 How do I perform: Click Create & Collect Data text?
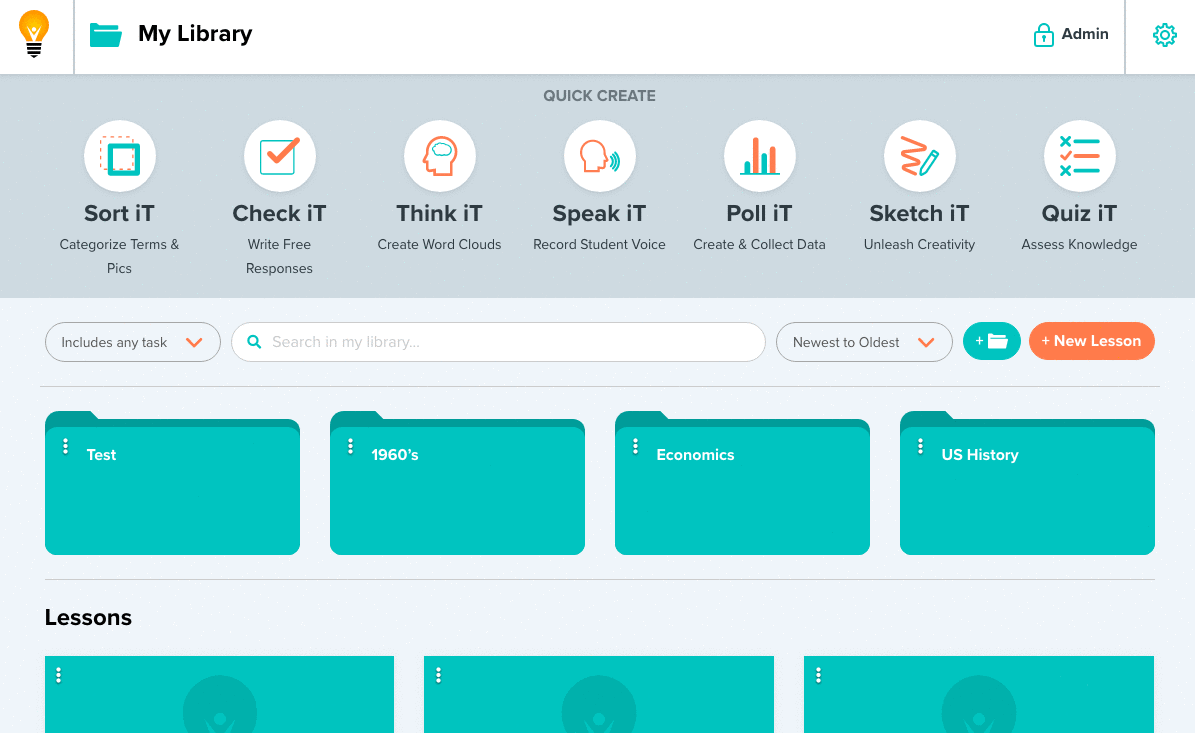pos(760,245)
